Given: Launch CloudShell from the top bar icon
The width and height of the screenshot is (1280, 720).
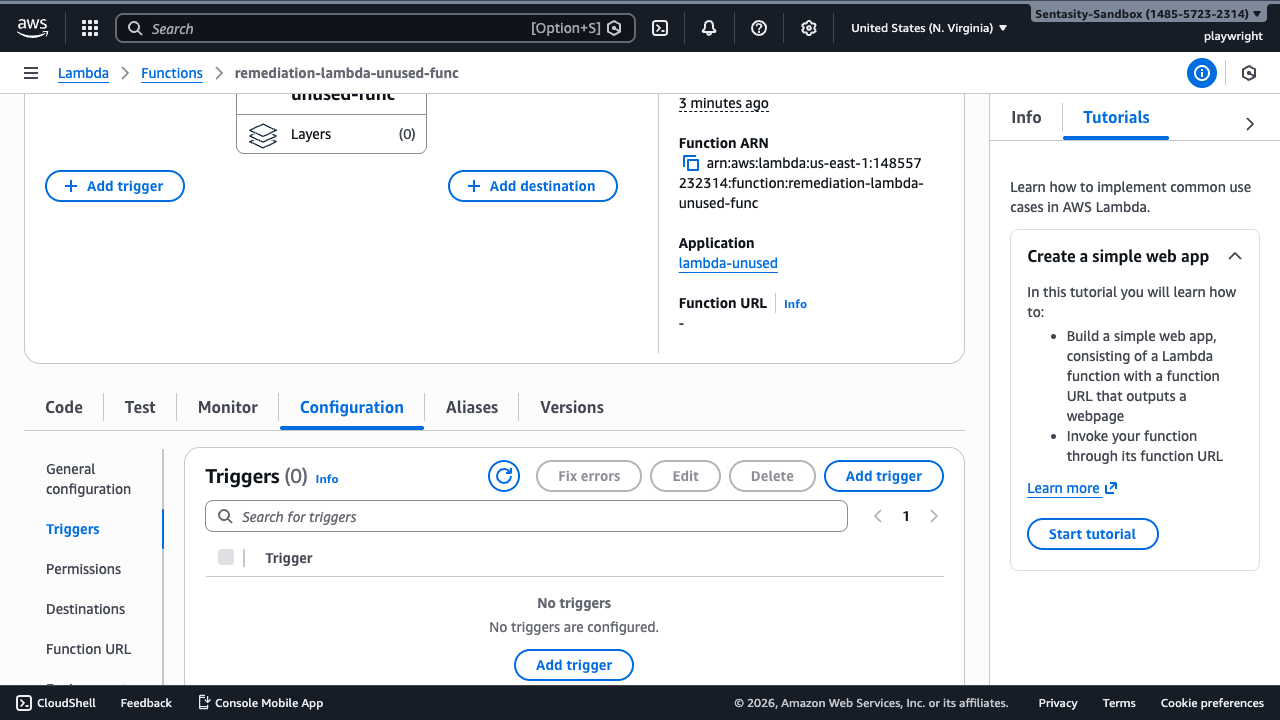Looking at the screenshot, I should pyautogui.click(x=660, y=28).
